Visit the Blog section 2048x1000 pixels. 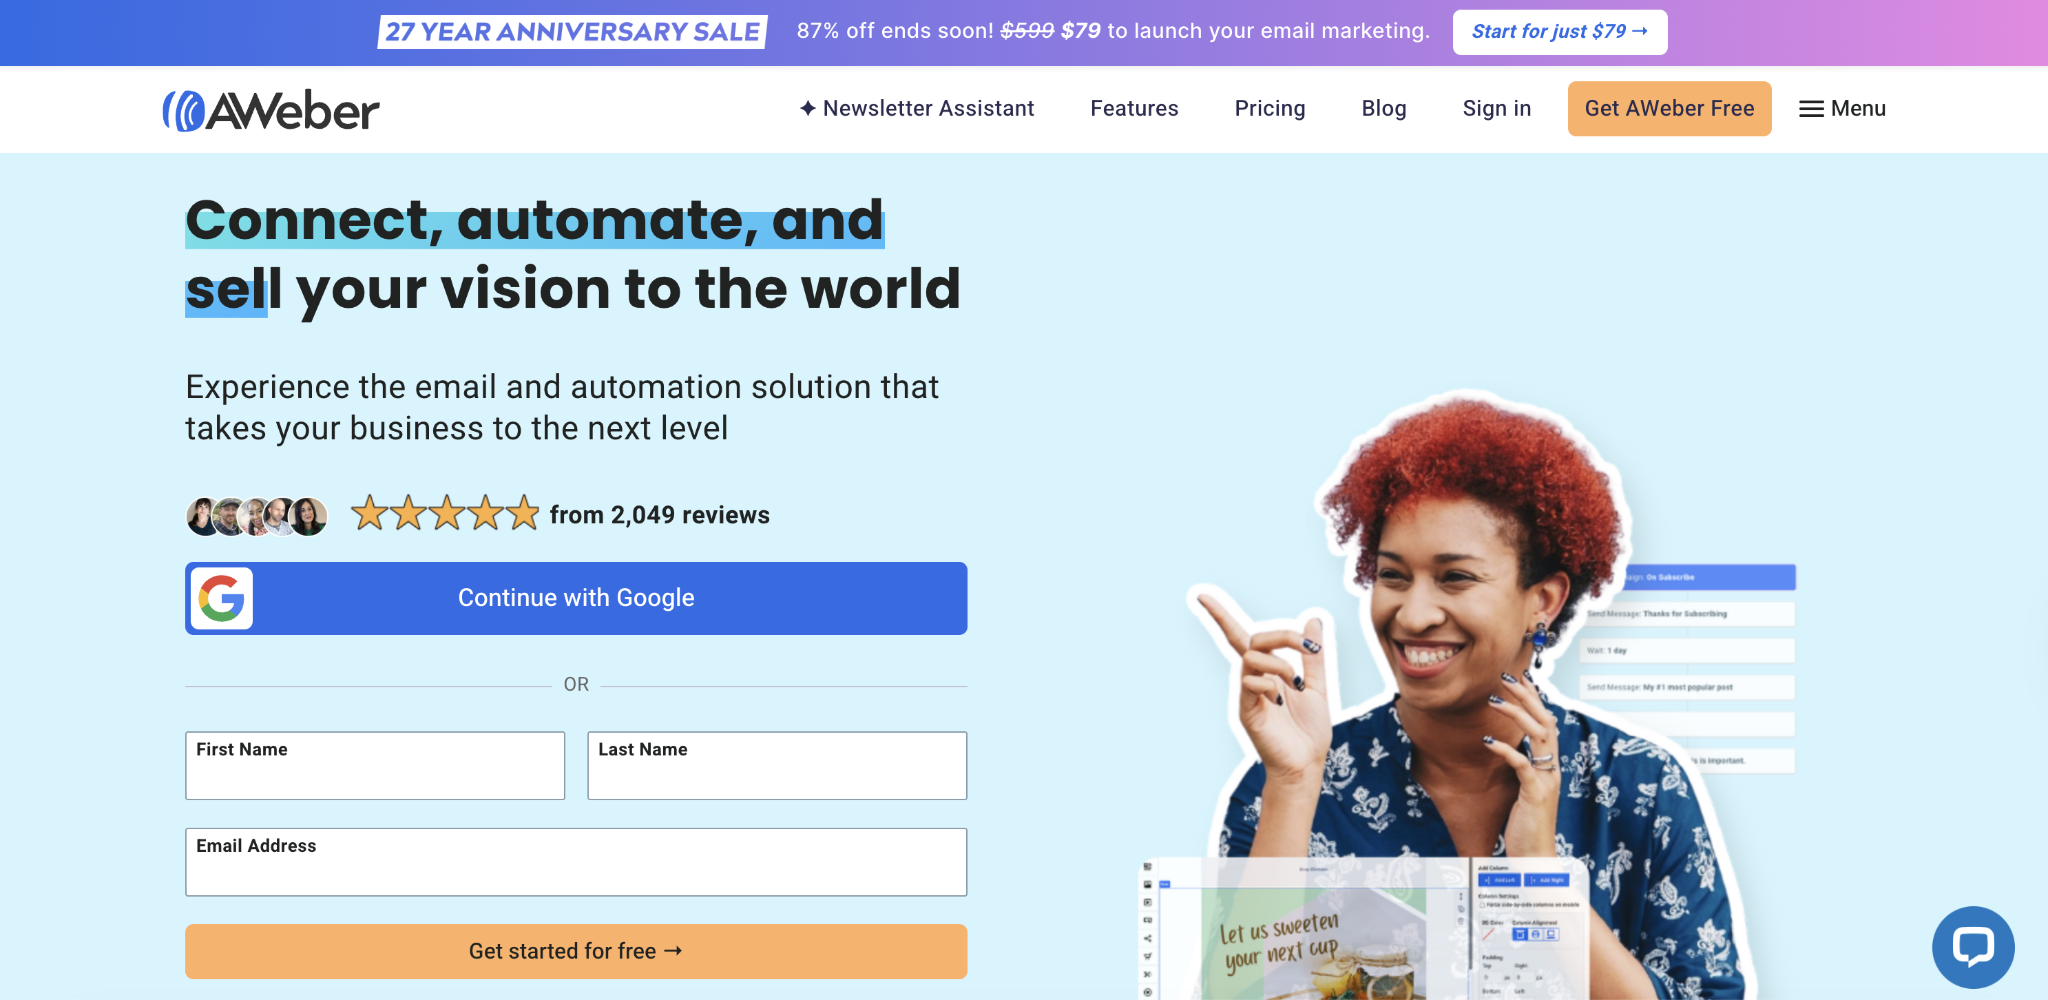1383,109
